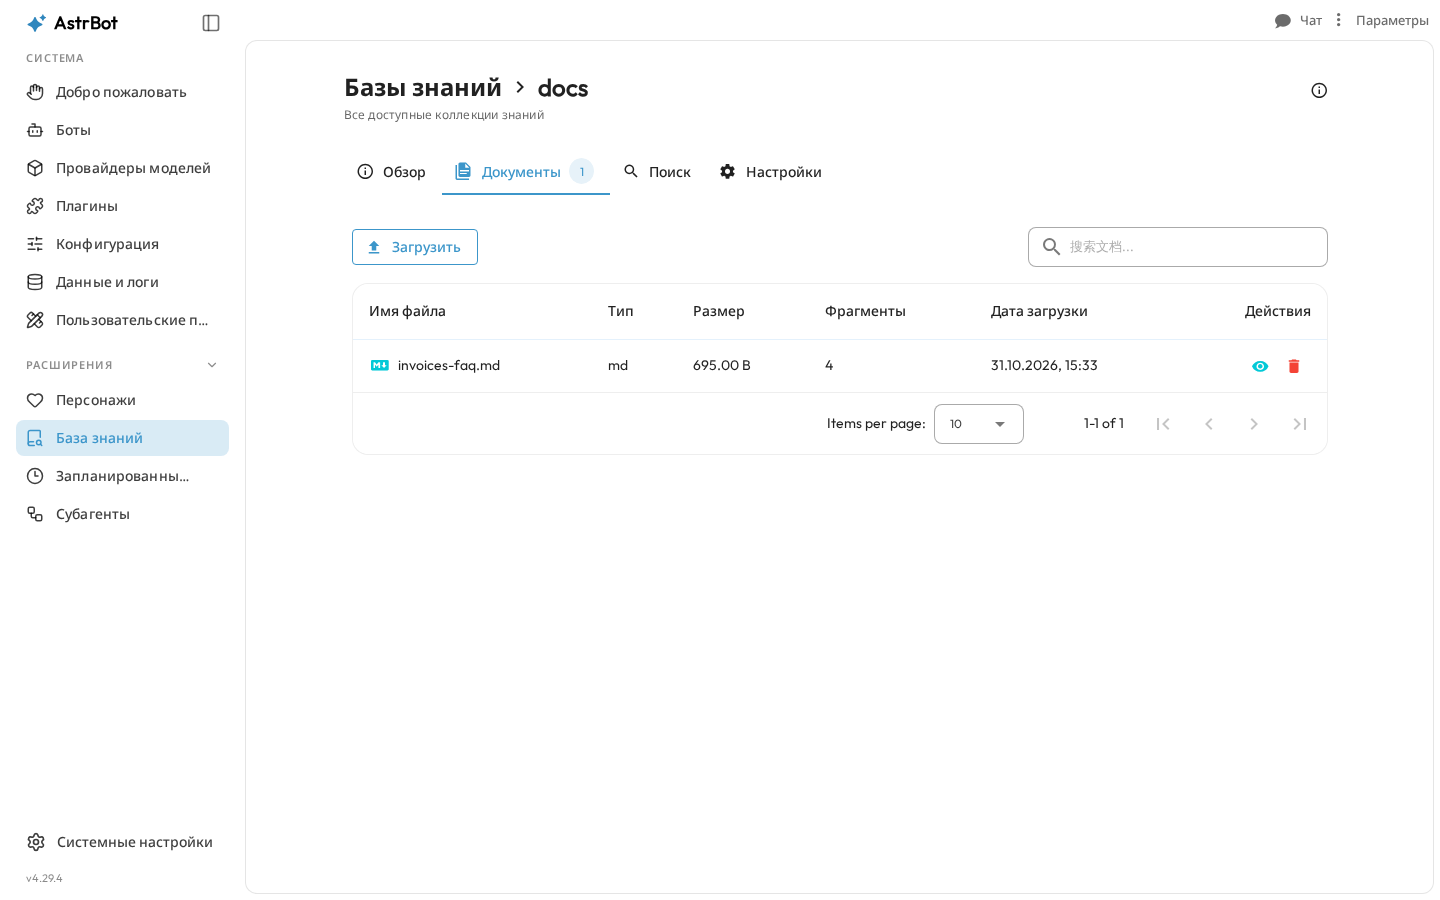1440x900 pixels.
Task: Open the Запланированные tasks item
Action: point(122,476)
